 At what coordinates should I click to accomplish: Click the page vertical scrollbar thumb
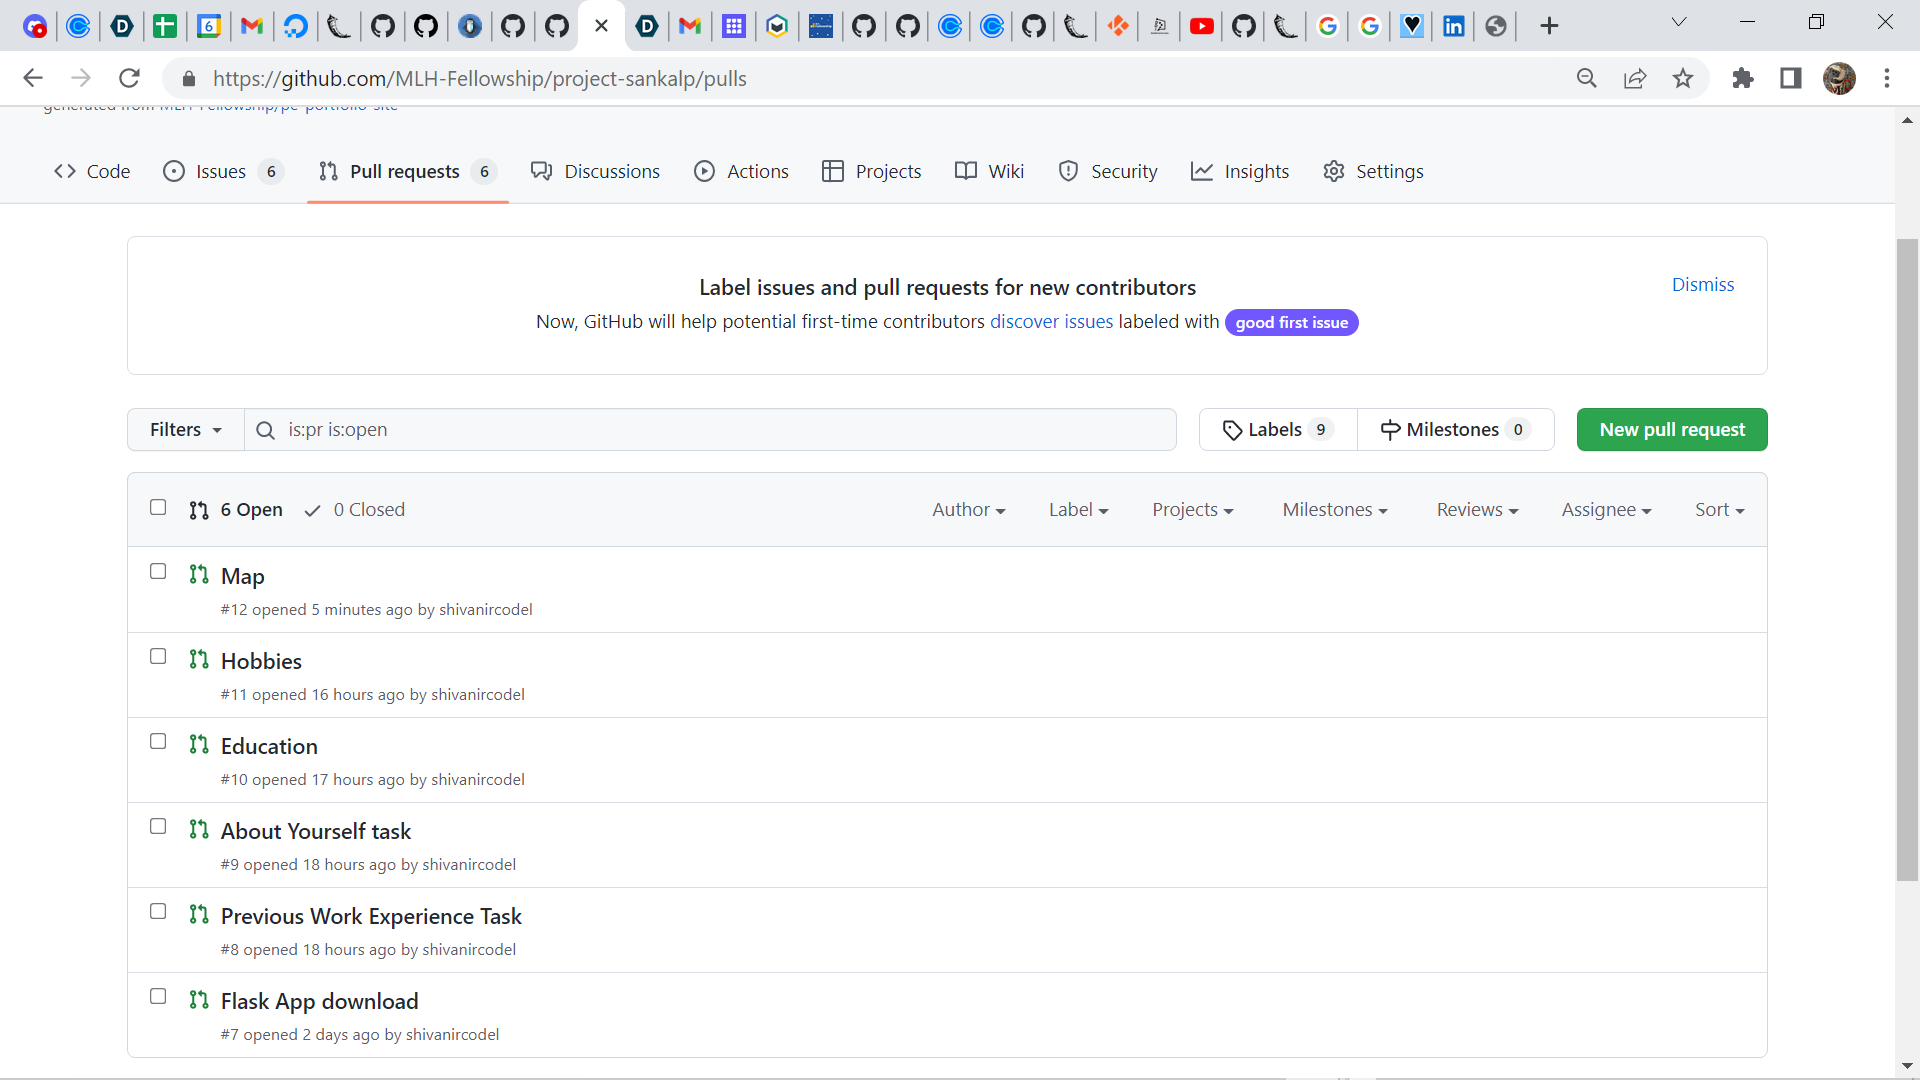click(1907, 560)
